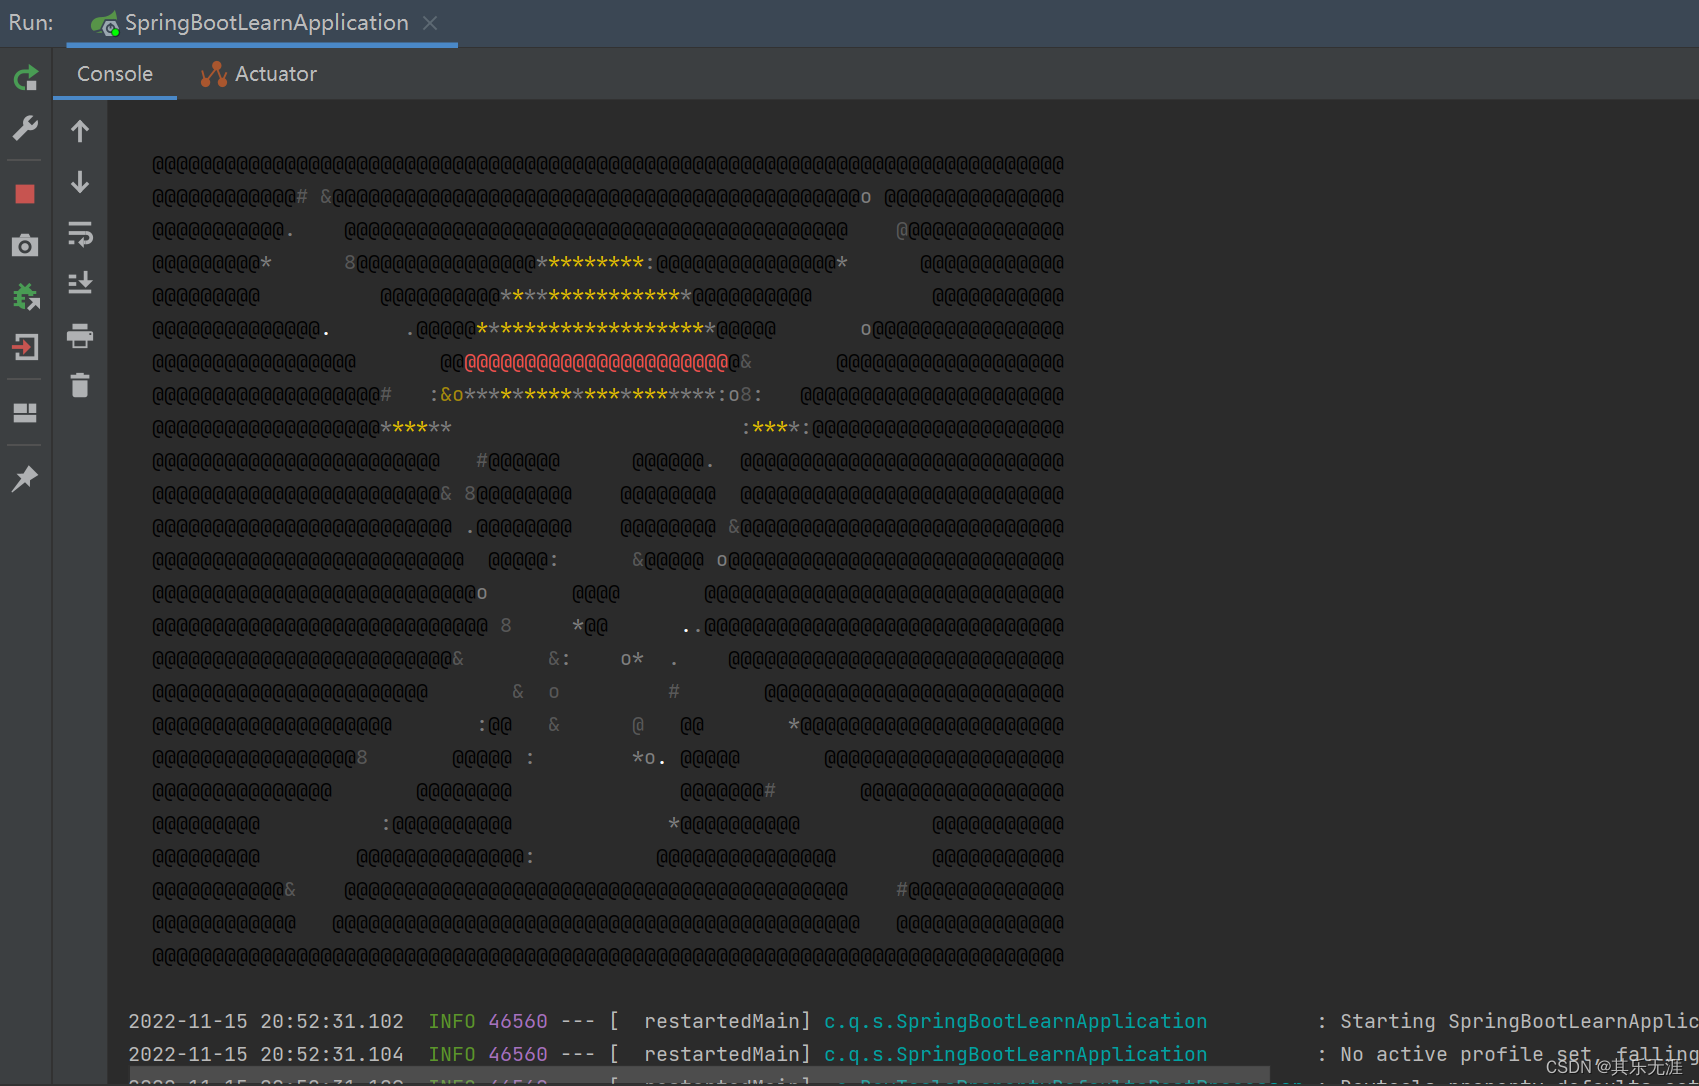Click the Actuator tab icon
The image size is (1699, 1086).
(213, 74)
